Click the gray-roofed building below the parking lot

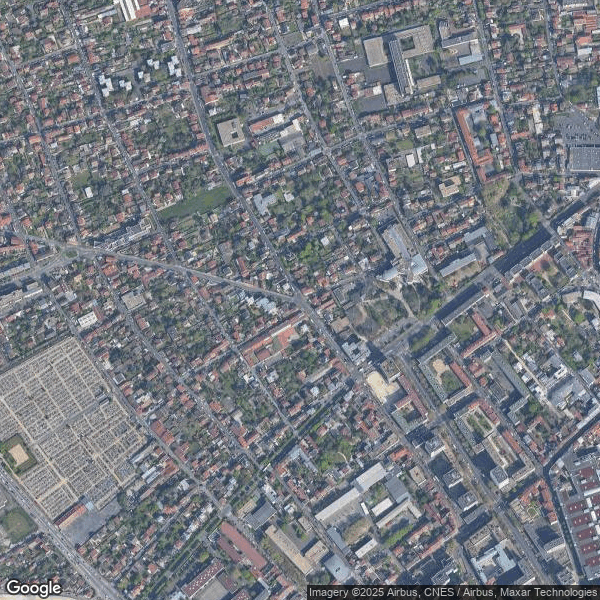(583, 159)
